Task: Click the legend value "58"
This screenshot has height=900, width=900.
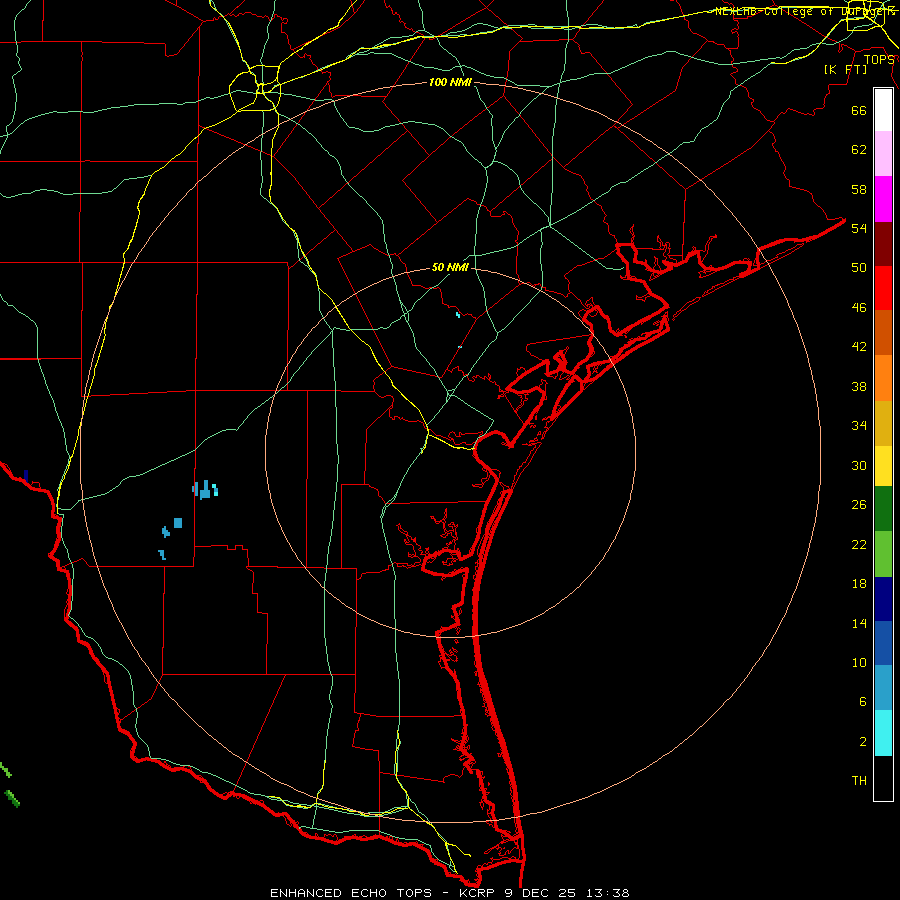Action: click(859, 189)
